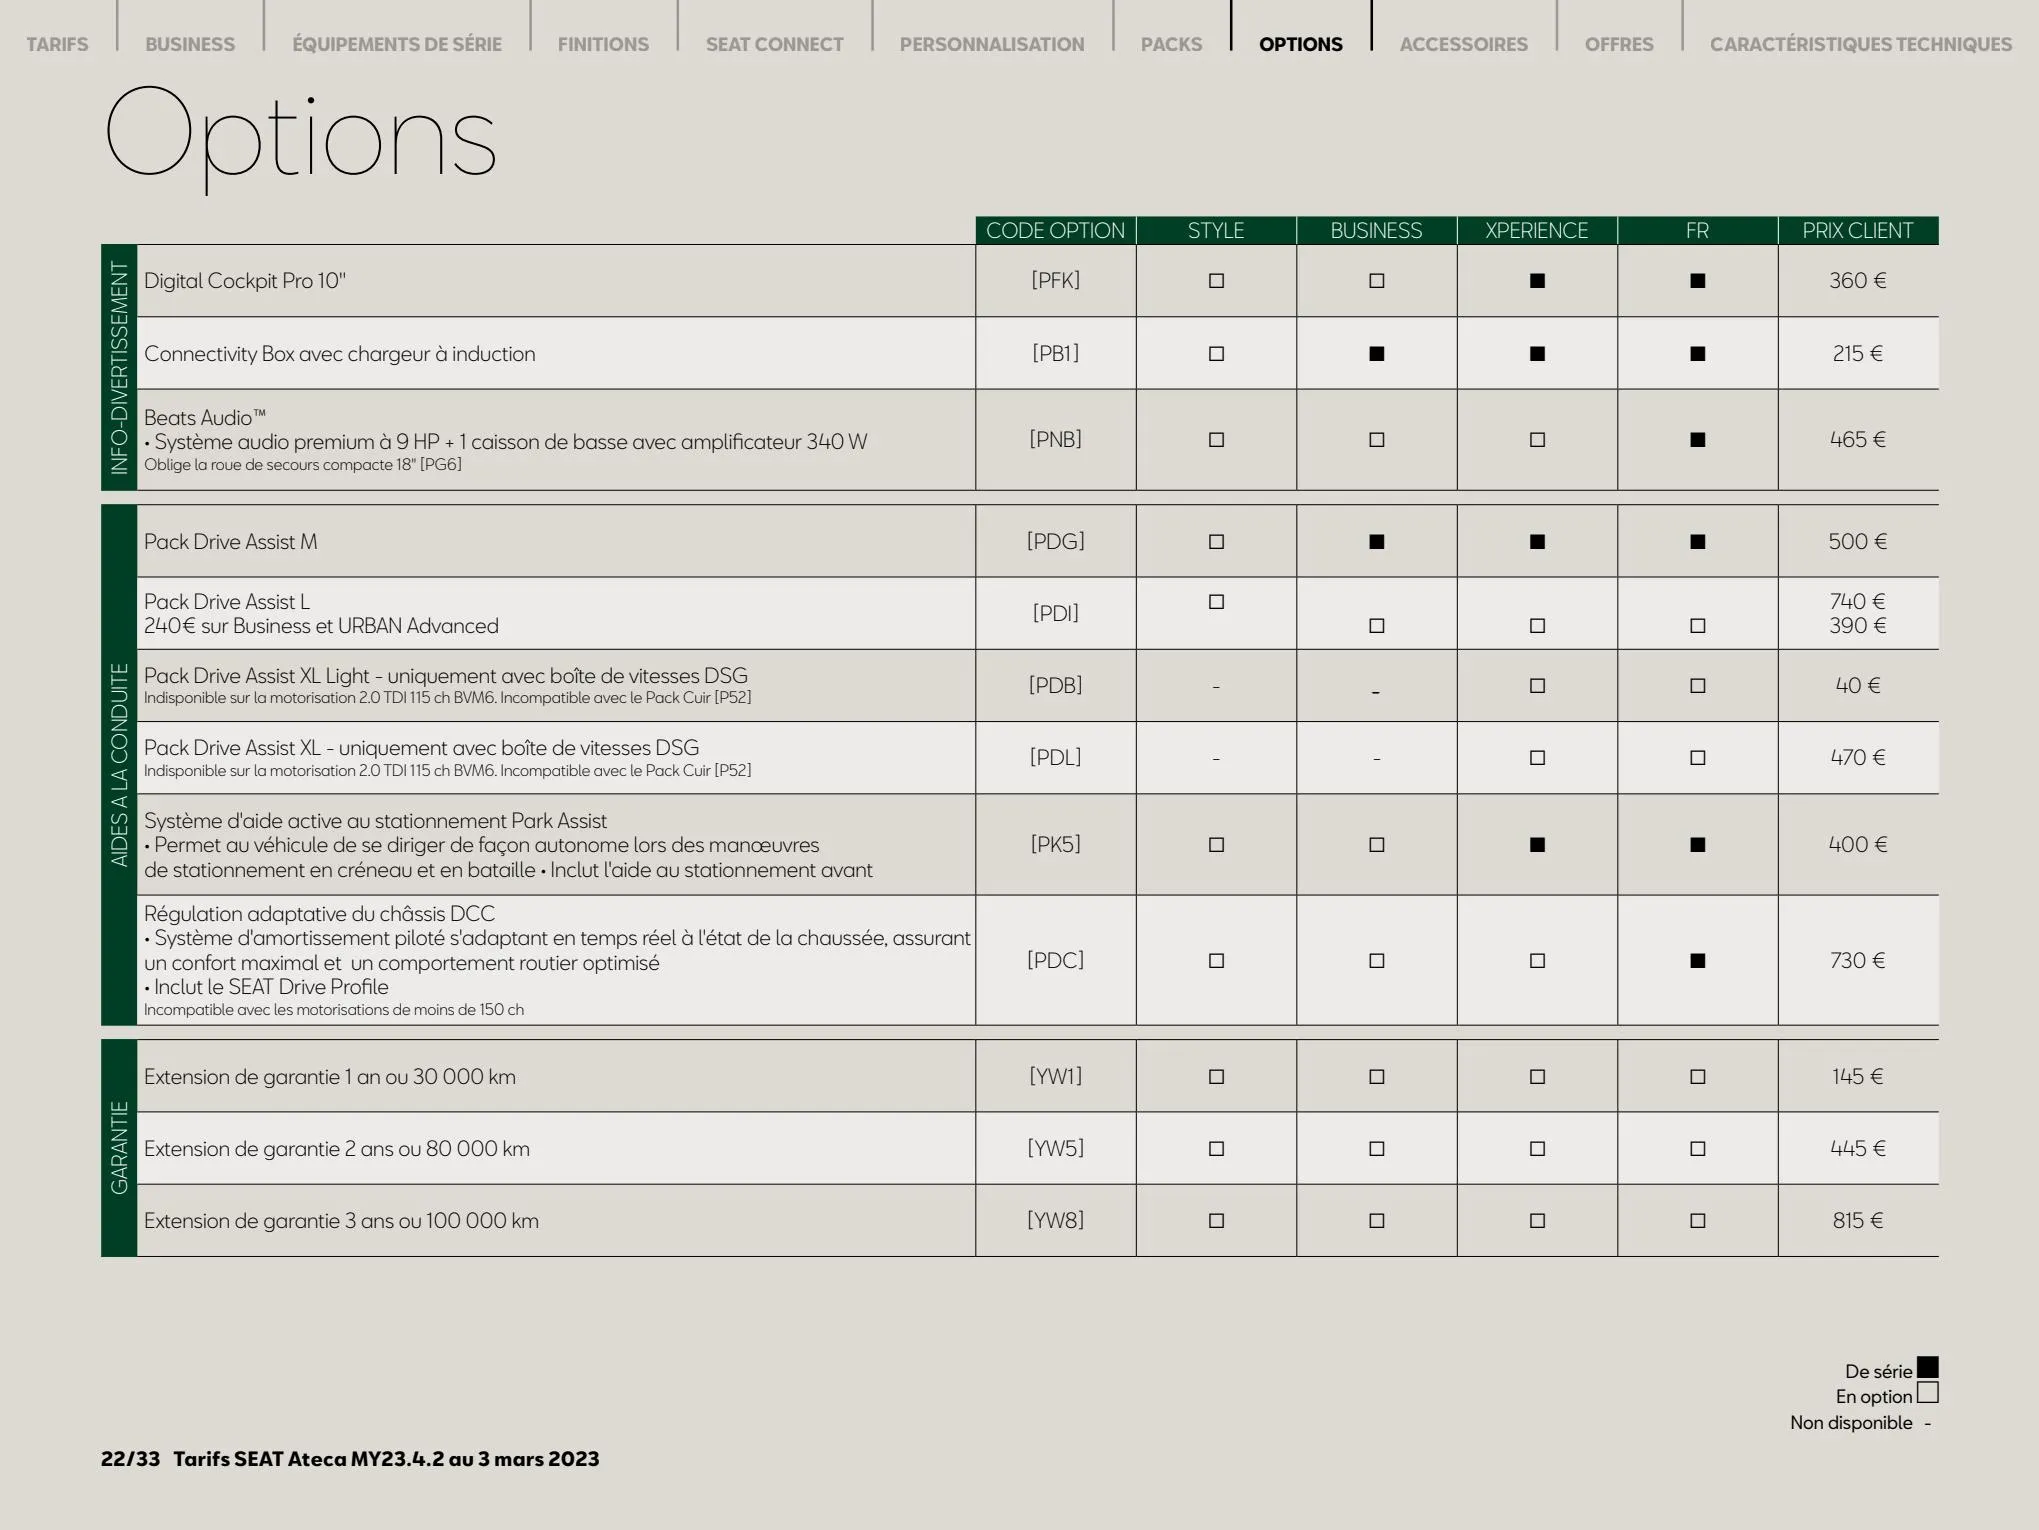Click the [PK5] option code
The height and width of the screenshot is (1530, 2039).
click(x=1056, y=845)
